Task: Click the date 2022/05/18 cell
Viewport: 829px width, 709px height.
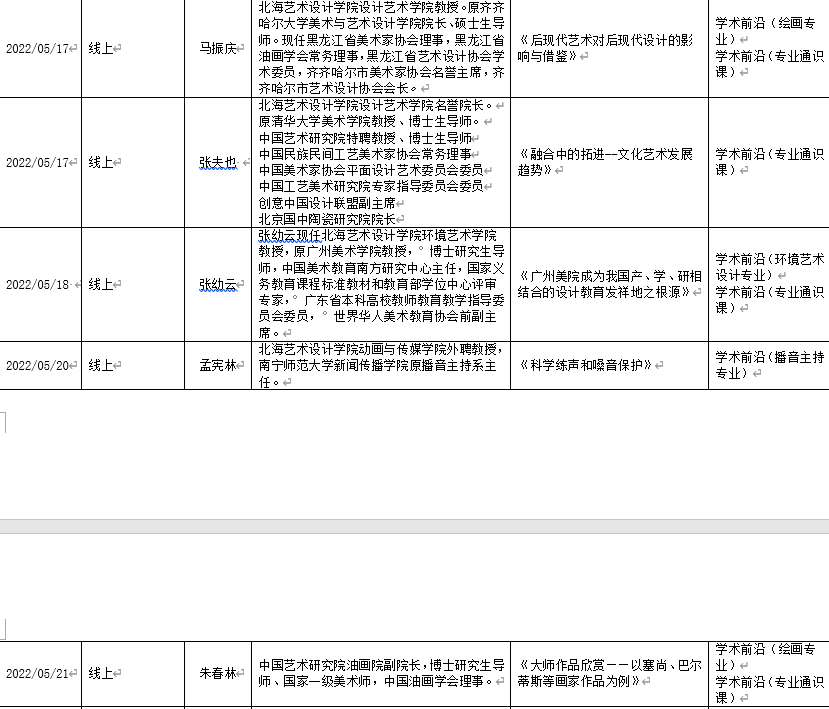Action: [x=38, y=284]
